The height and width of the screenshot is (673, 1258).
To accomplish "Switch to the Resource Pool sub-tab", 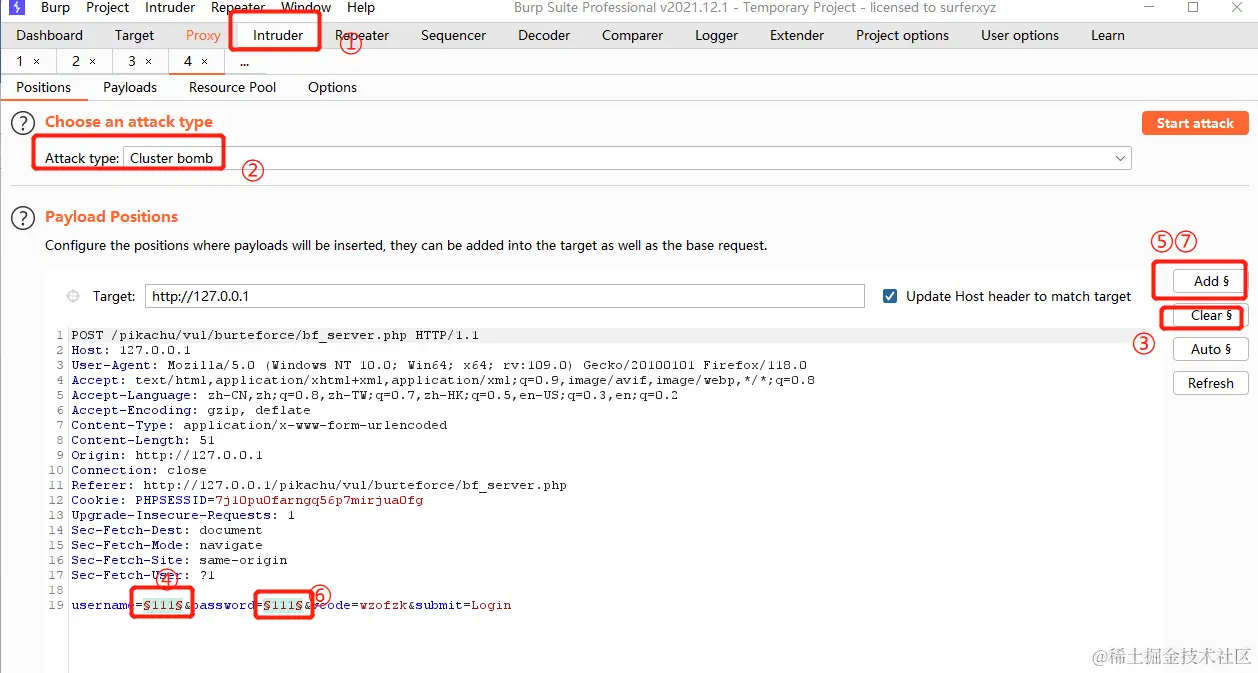I will click(x=233, y=87).
